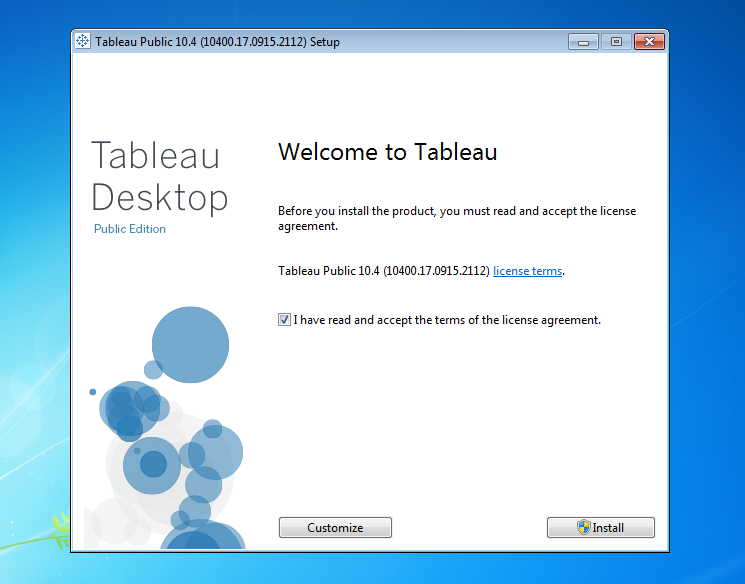Uncheck the license agreement acceptance checkbox
The image size is (745, 584).
click(284, 320)
